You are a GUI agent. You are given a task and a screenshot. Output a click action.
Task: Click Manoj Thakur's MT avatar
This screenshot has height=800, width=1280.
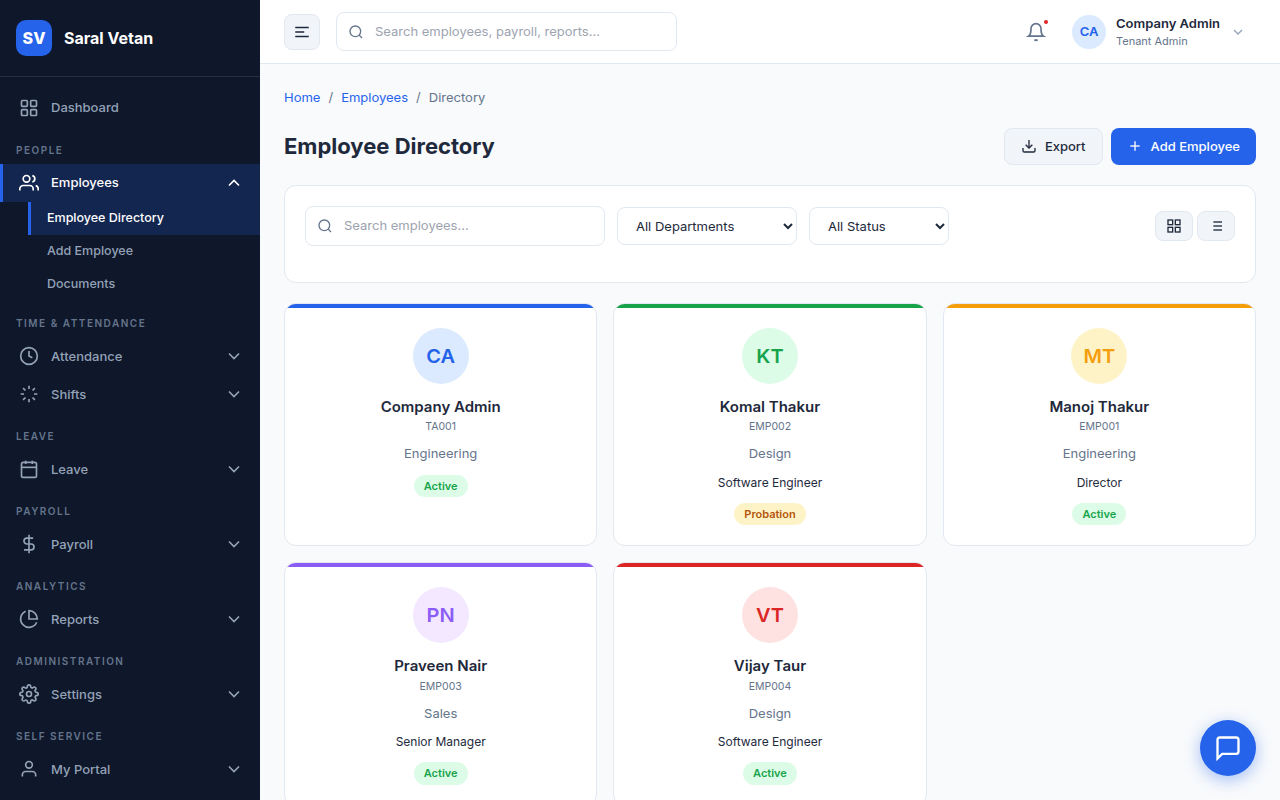(x=1099, y=356)
